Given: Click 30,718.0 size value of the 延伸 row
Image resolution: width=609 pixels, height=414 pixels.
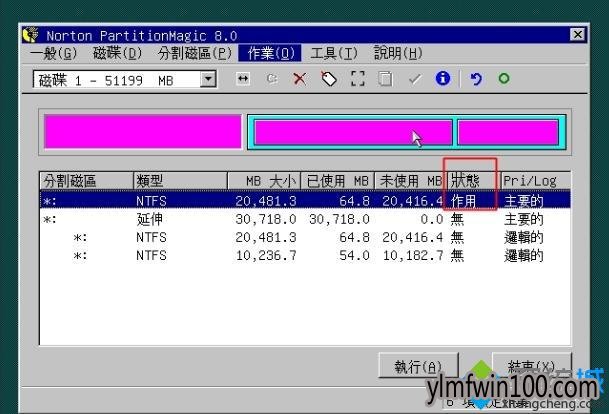Looking at the screenshot, I should click(266, 219).
